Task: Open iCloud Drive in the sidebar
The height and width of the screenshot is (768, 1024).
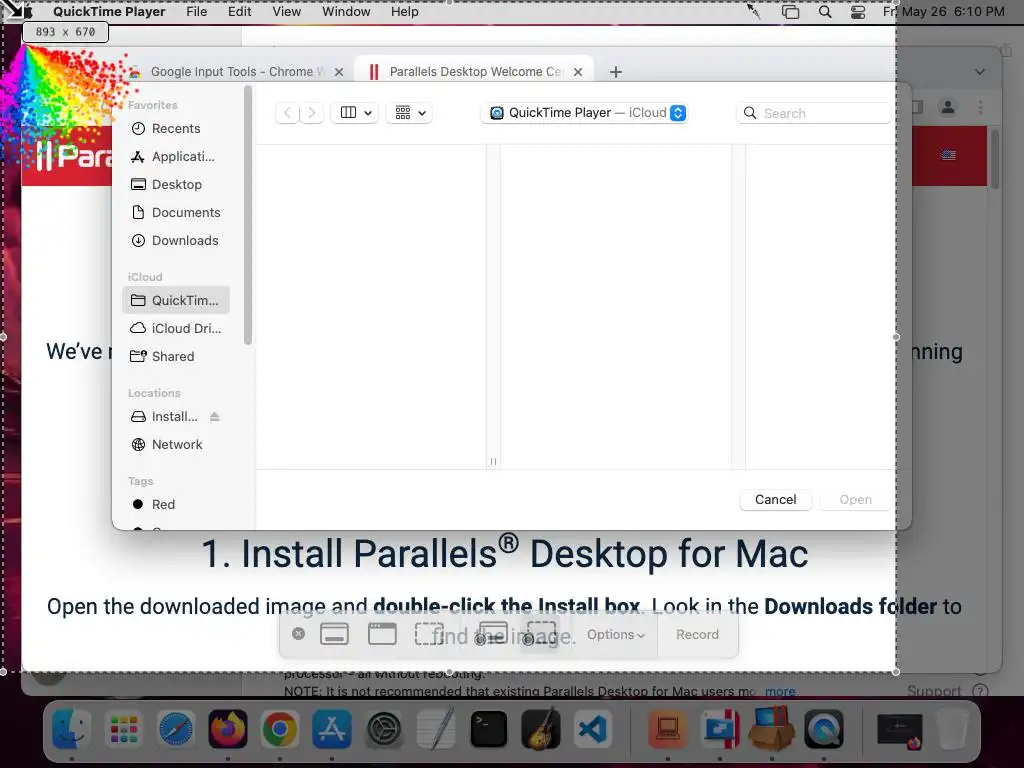Action: (x=175, y=328)
